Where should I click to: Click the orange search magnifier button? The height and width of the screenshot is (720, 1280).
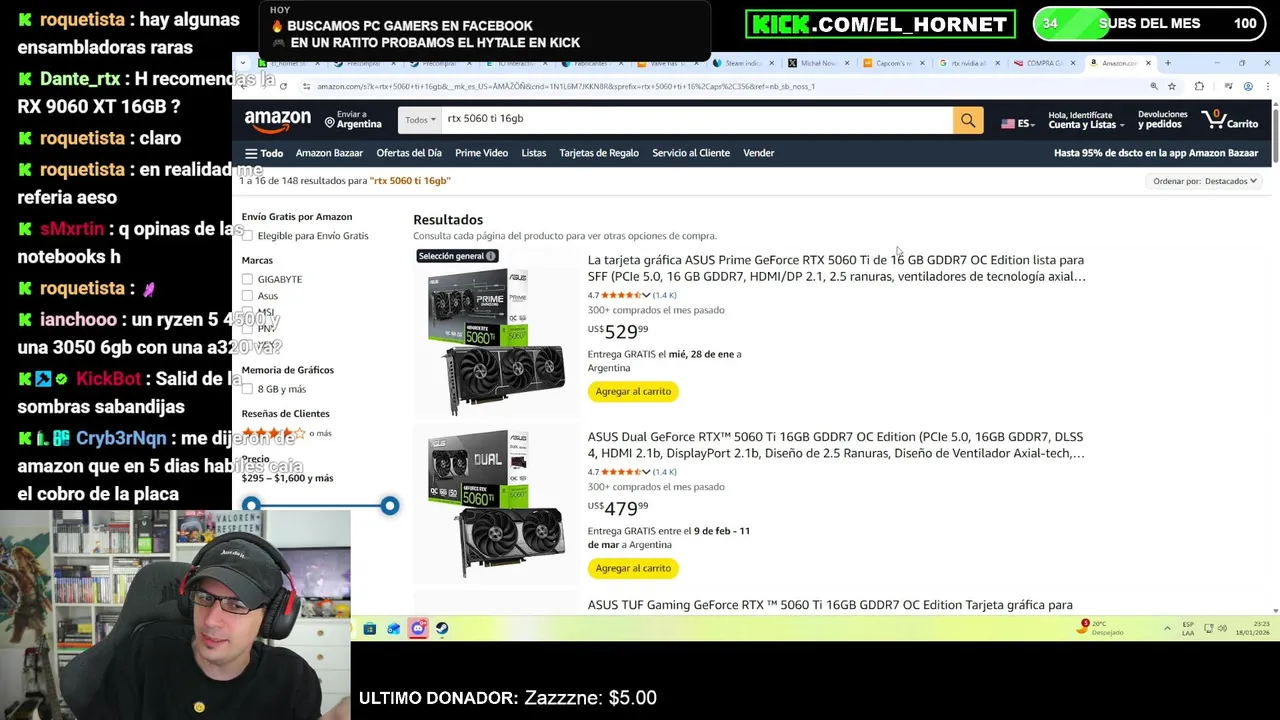tap(967, 120)
